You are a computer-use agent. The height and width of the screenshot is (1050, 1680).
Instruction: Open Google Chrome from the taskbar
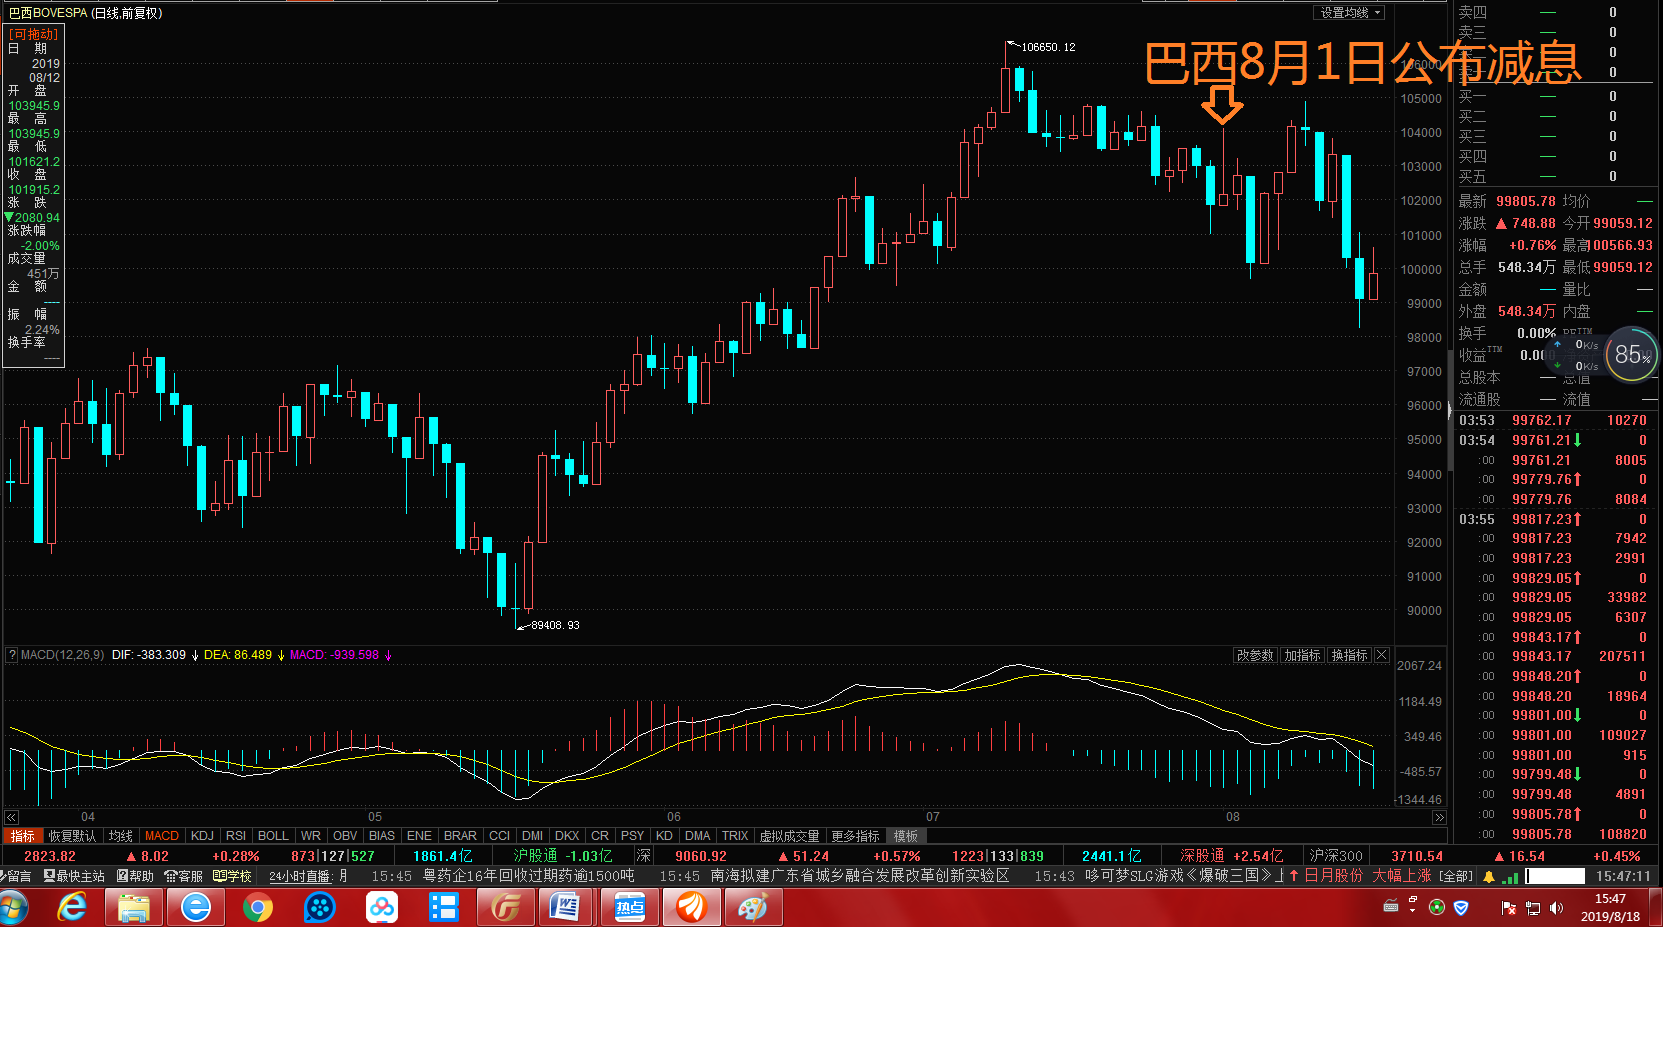coord(257,908)
